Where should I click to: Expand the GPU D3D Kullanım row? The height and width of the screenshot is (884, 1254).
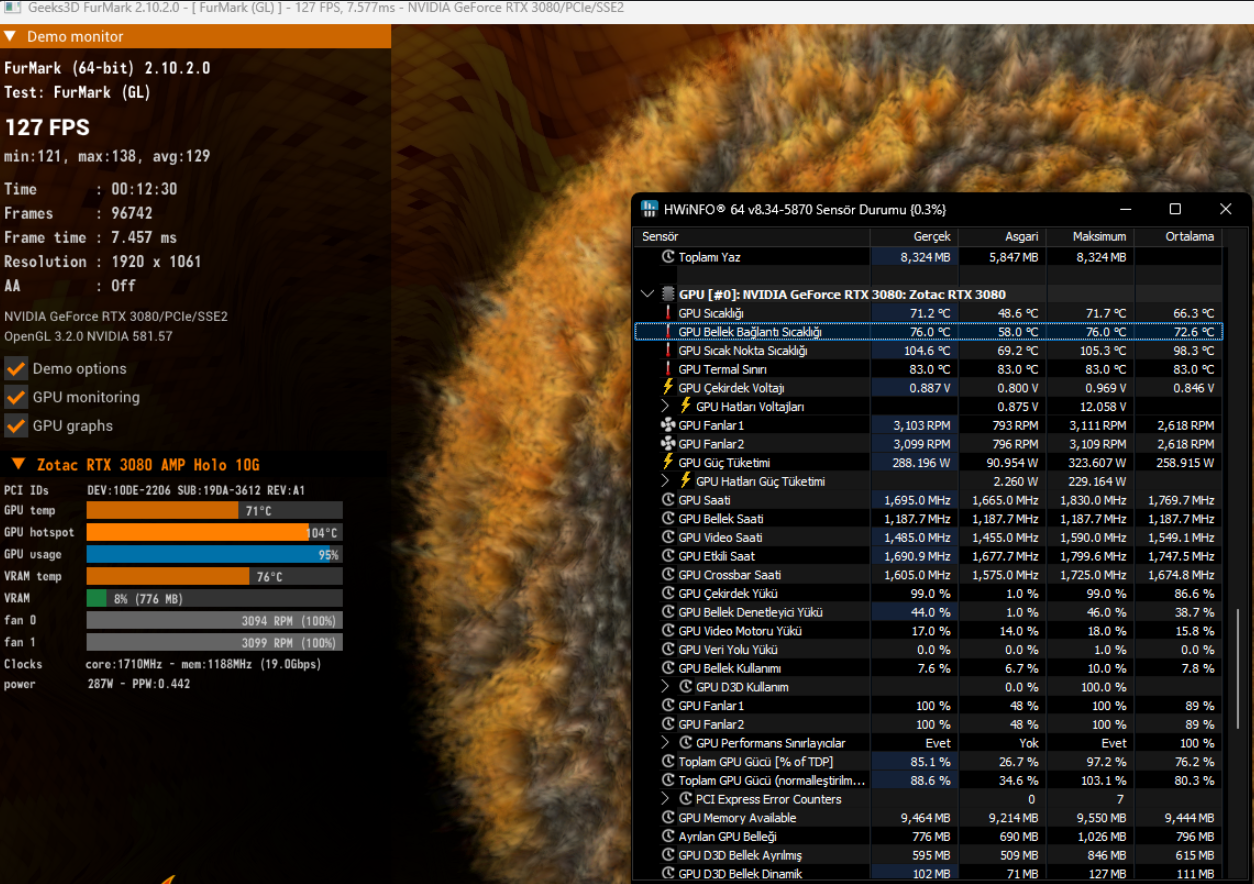(x=666, y=687)
